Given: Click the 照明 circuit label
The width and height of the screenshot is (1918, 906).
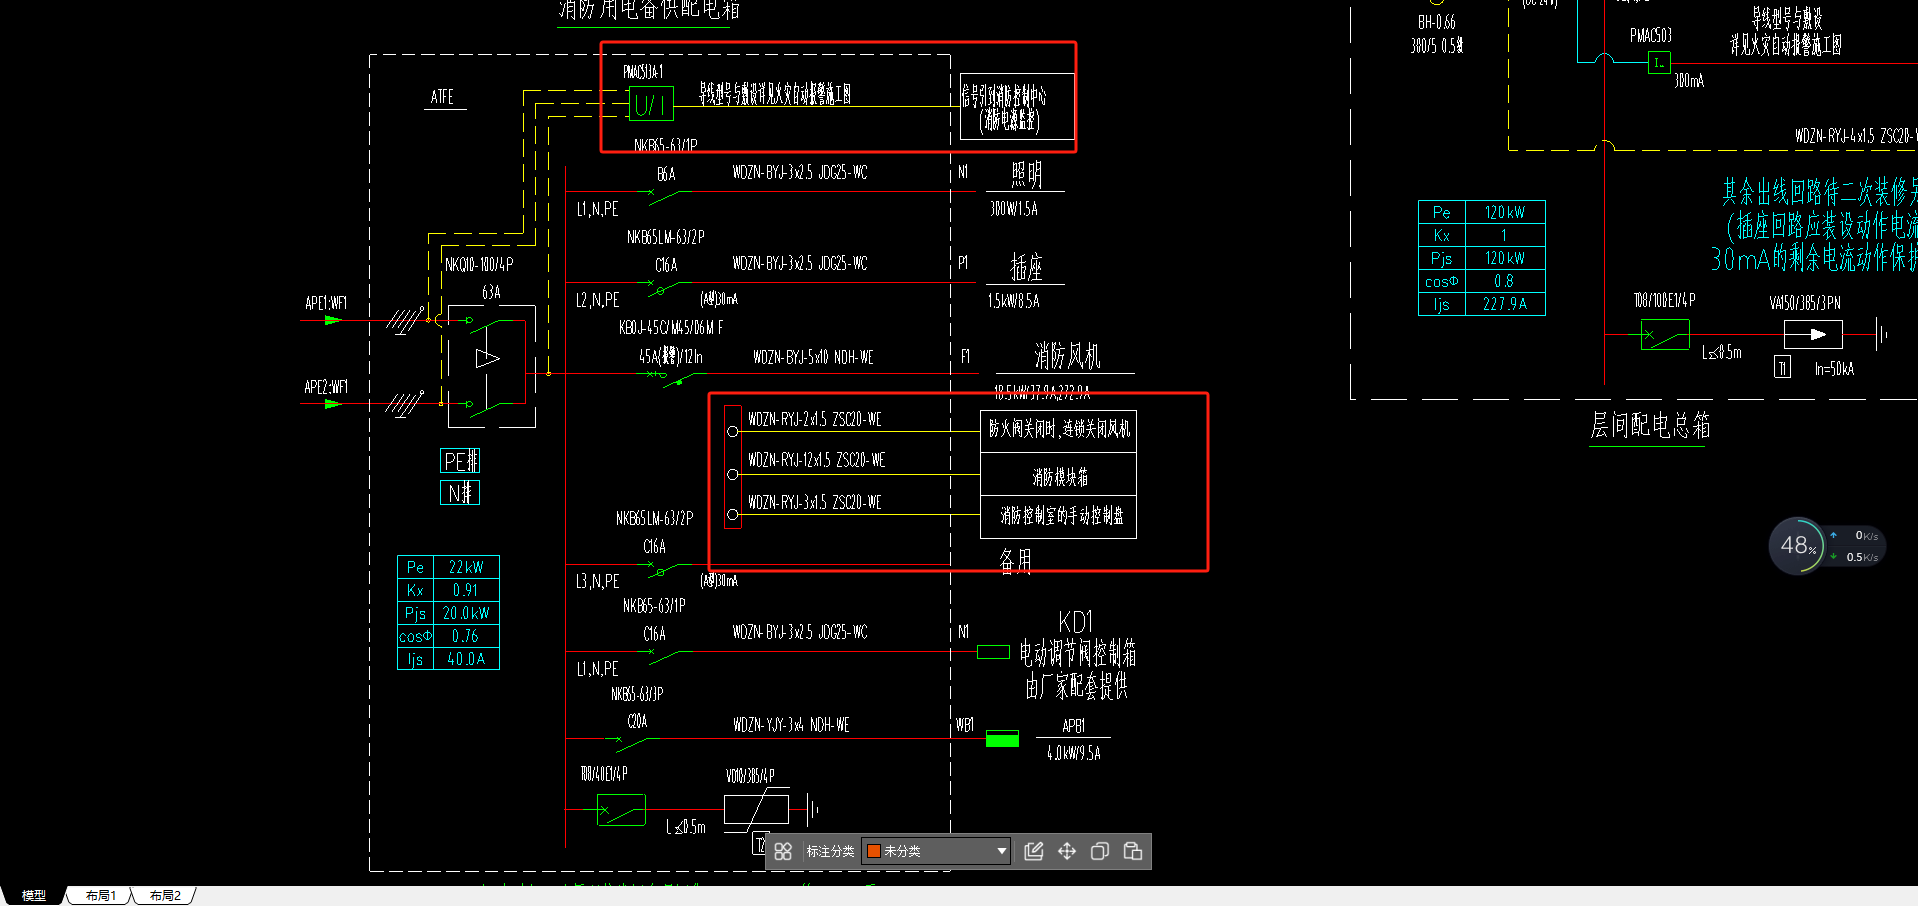Looking at the screenshot, I should click(1026, 175).
